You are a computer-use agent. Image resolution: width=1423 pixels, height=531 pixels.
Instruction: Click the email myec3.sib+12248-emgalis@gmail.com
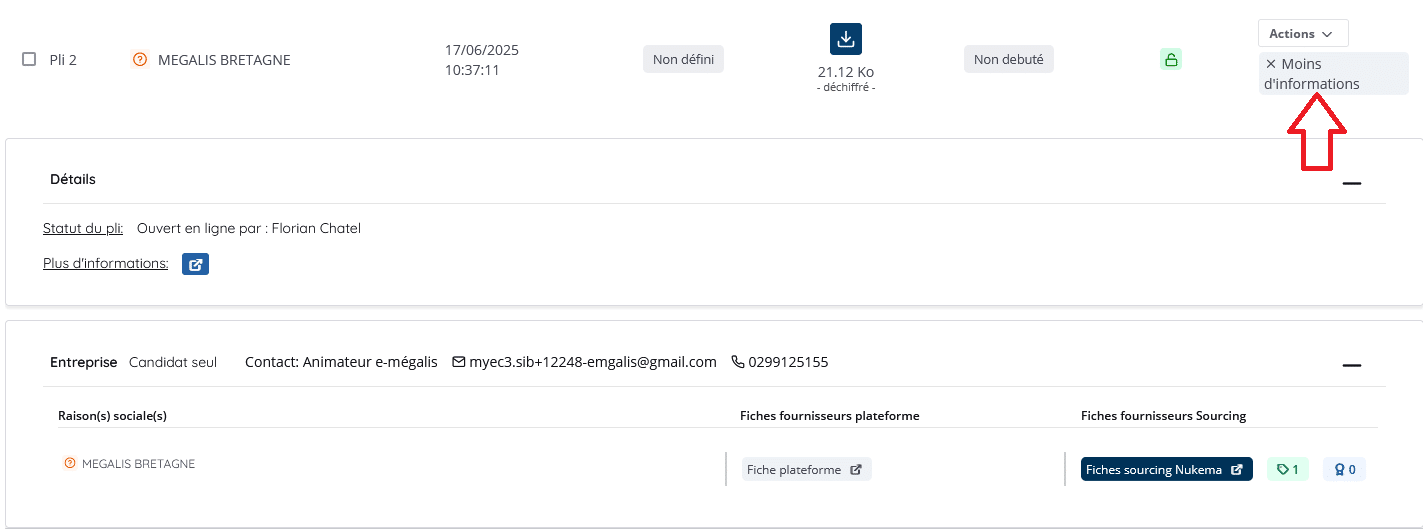pyautogui.click(x=593, y=362)
